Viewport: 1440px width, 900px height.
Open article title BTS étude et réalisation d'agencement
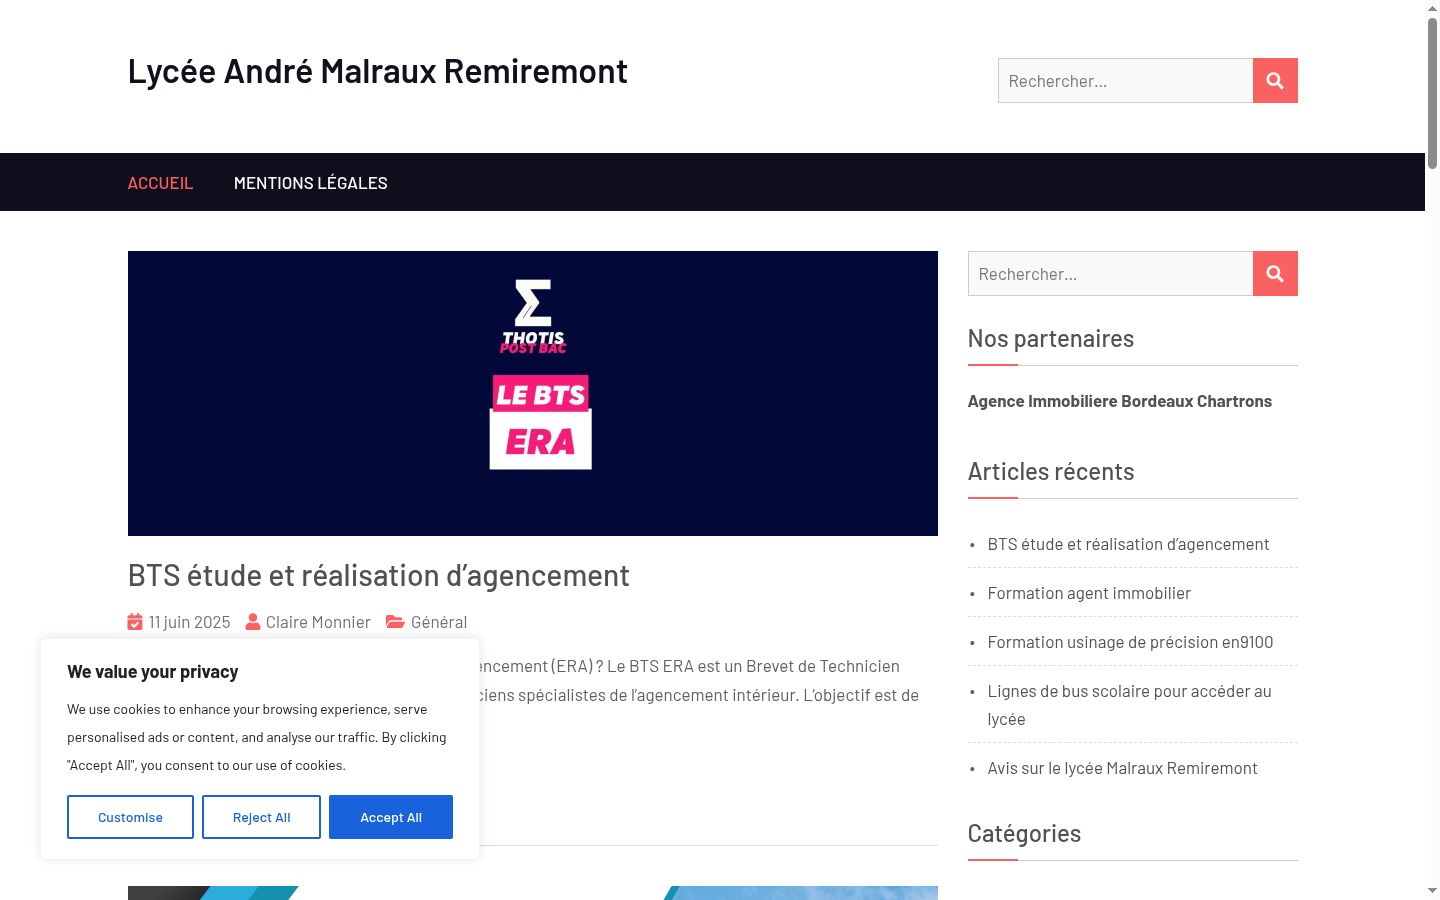379,576
